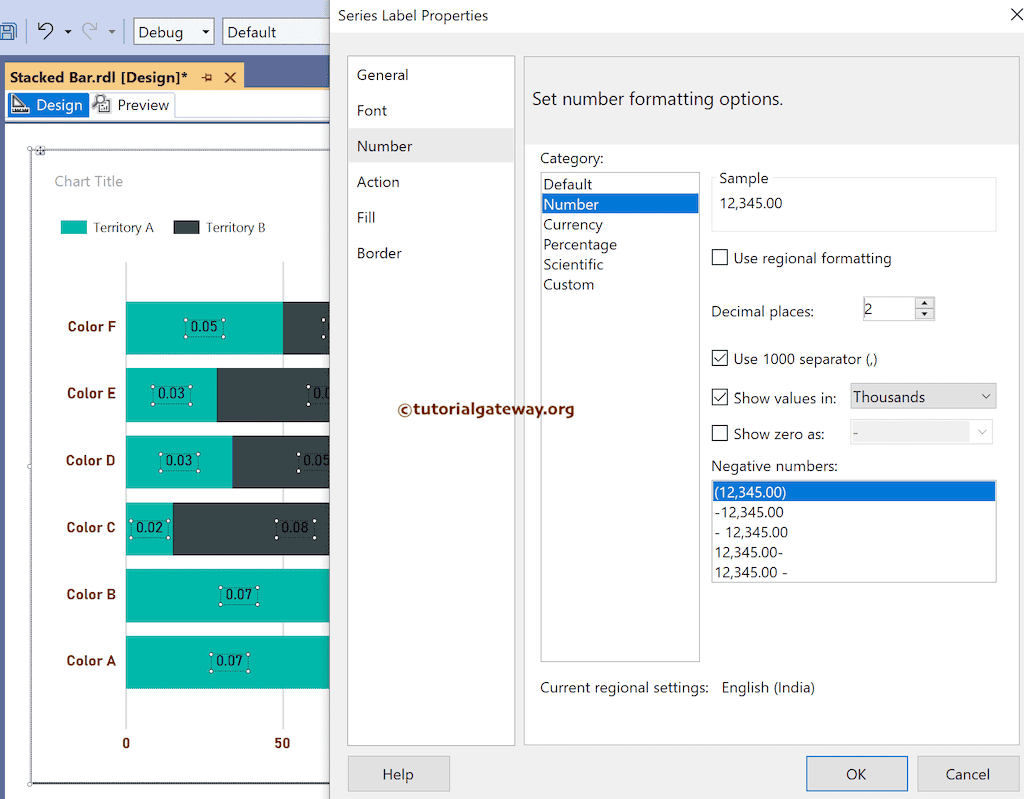Click OK to apply number formatting

point(856,773)
